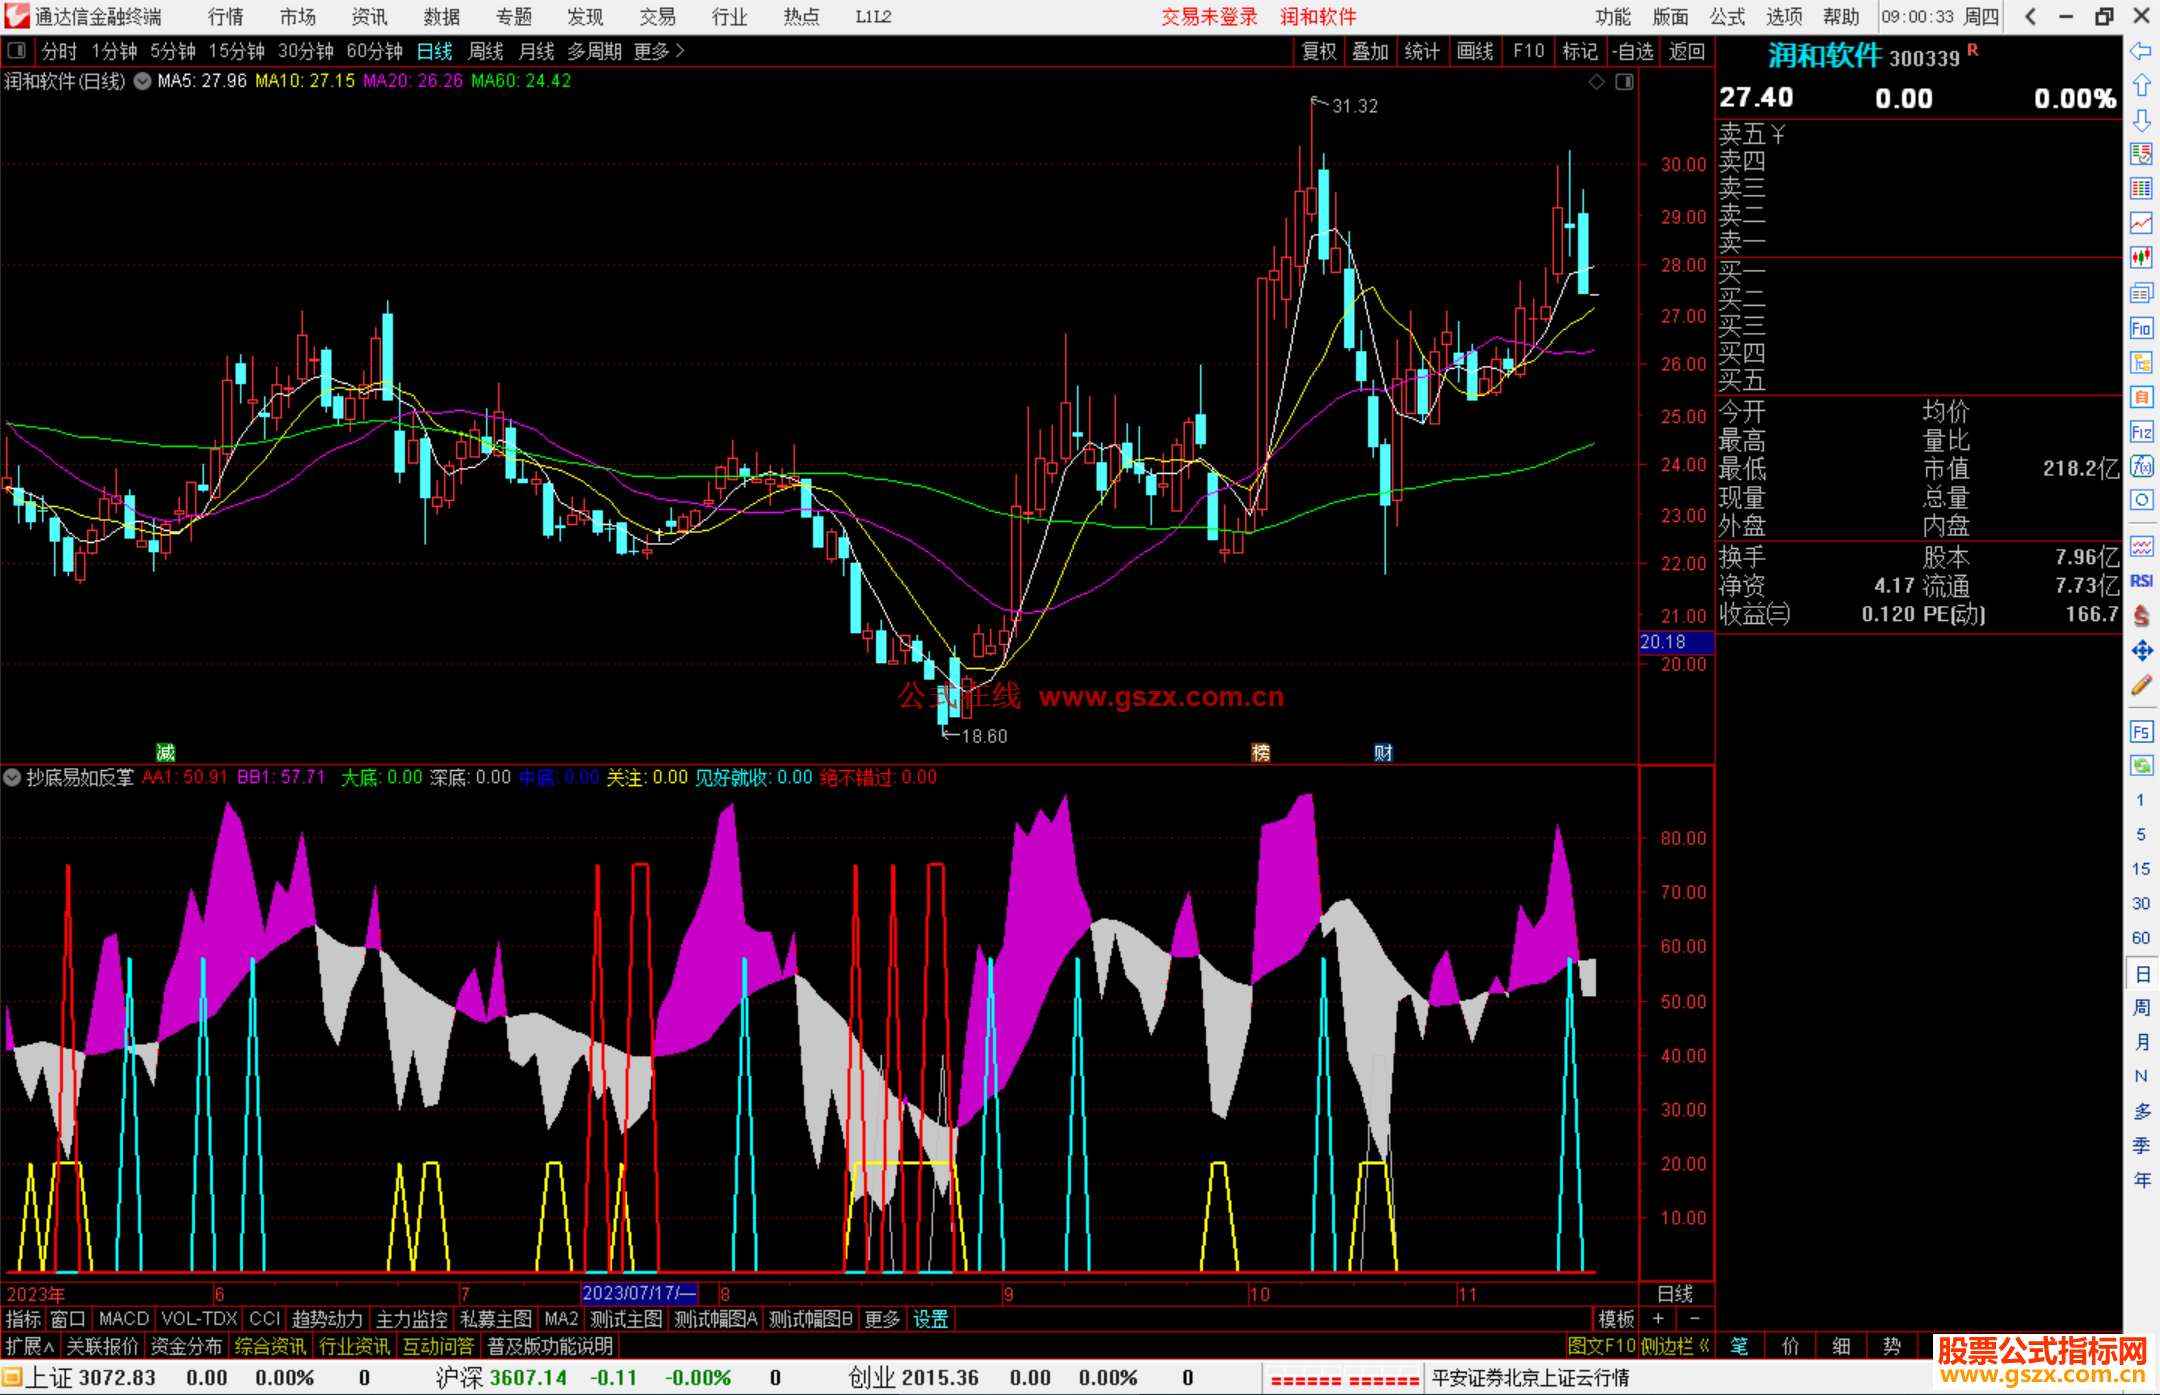The width and height of the screenshot is (2160, 1395).
Task: Click the 复权 button
Action: (x=1318, y=51)
